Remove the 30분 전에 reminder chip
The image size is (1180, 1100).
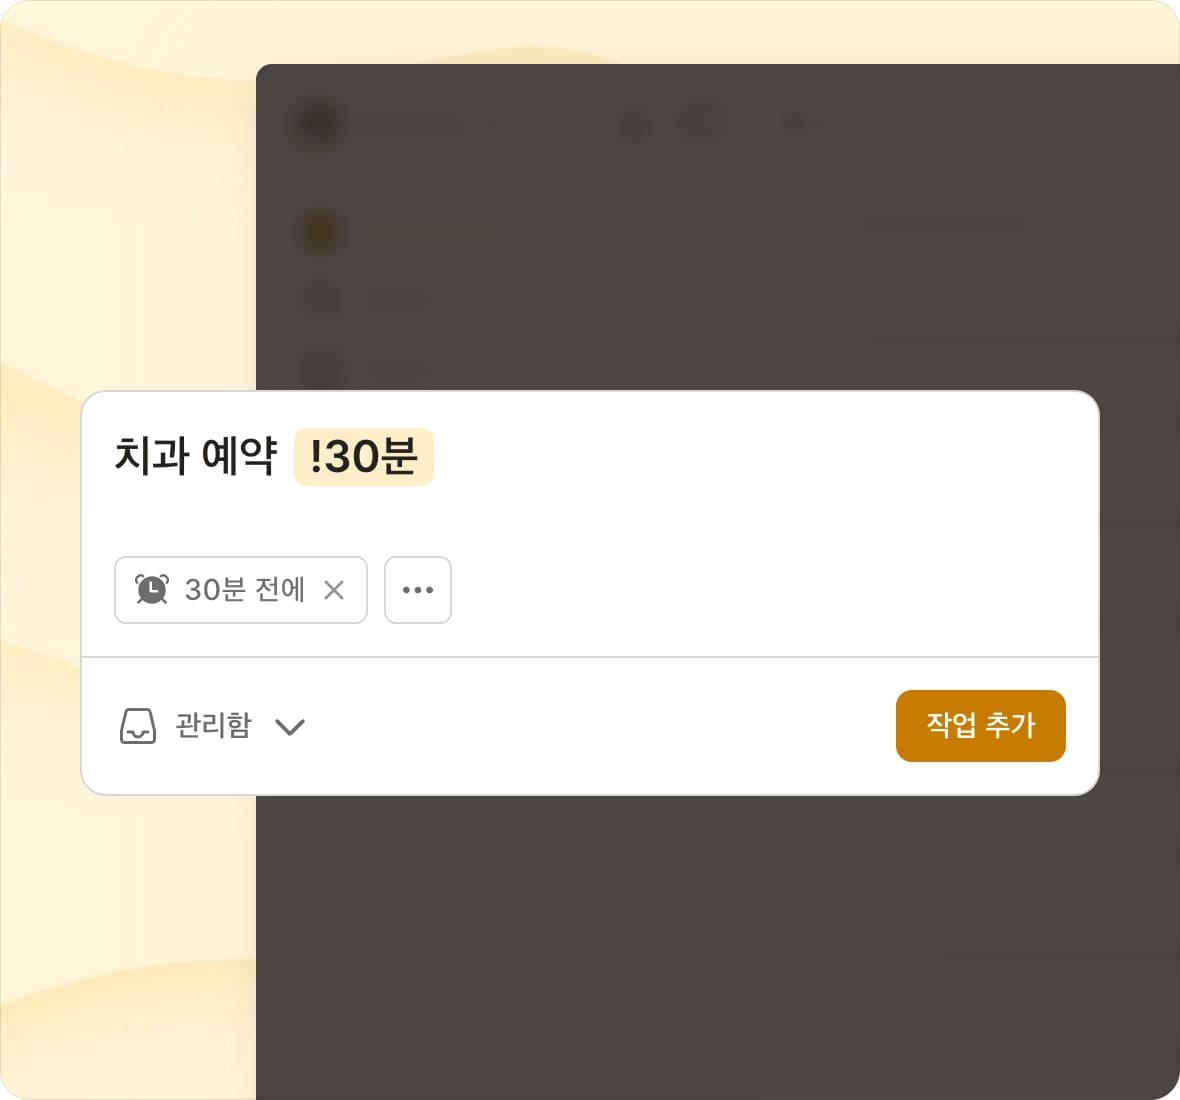[x=334, y=590]
